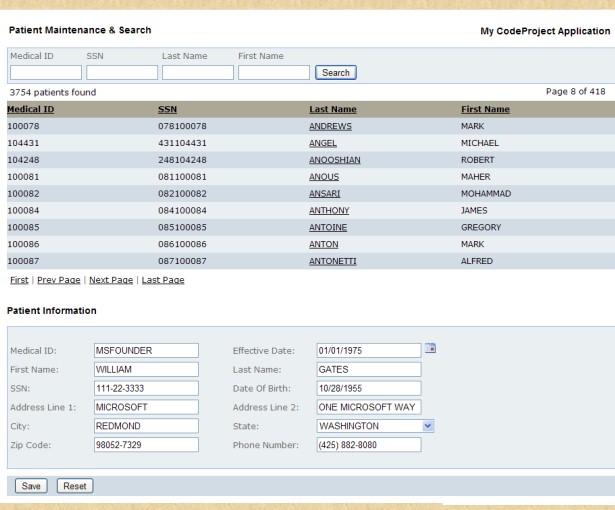The width and height of the screenshot is (615, 510).
Task: Select Medical ID cell 100078
Action: pyautogui.click(x=24, y=126)
